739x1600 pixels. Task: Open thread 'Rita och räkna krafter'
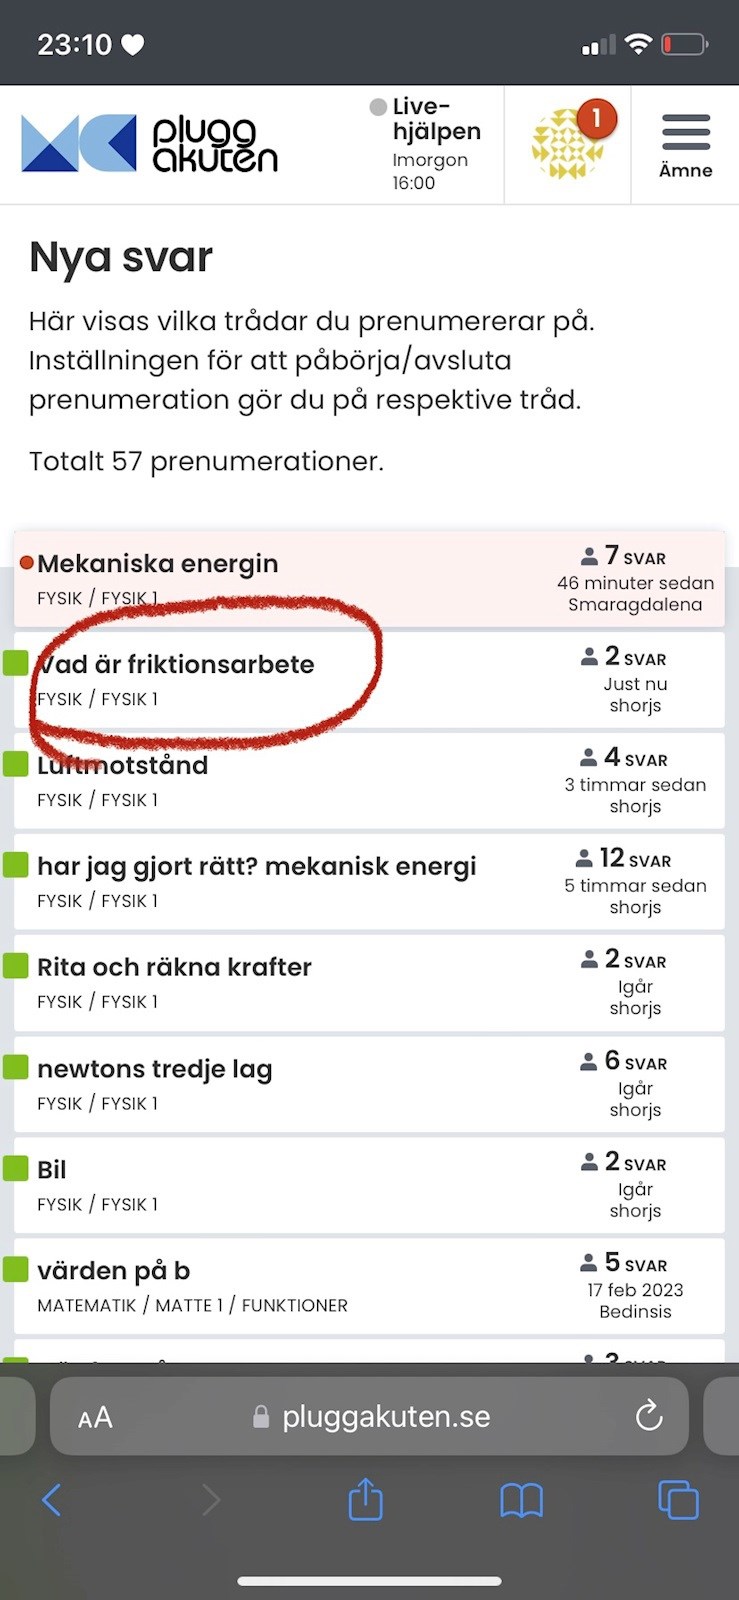pyautogui.click(x=175, y=967)
